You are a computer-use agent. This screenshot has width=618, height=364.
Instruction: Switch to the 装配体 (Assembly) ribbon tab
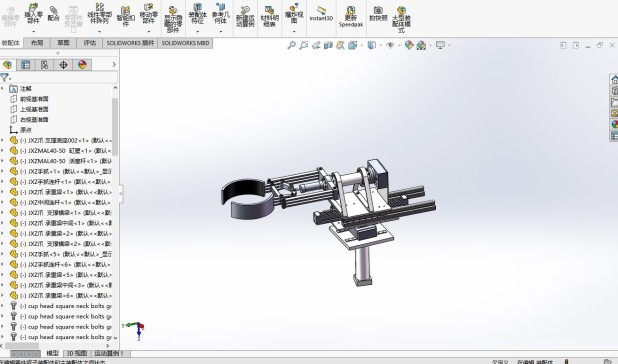[x=11, y=43]
